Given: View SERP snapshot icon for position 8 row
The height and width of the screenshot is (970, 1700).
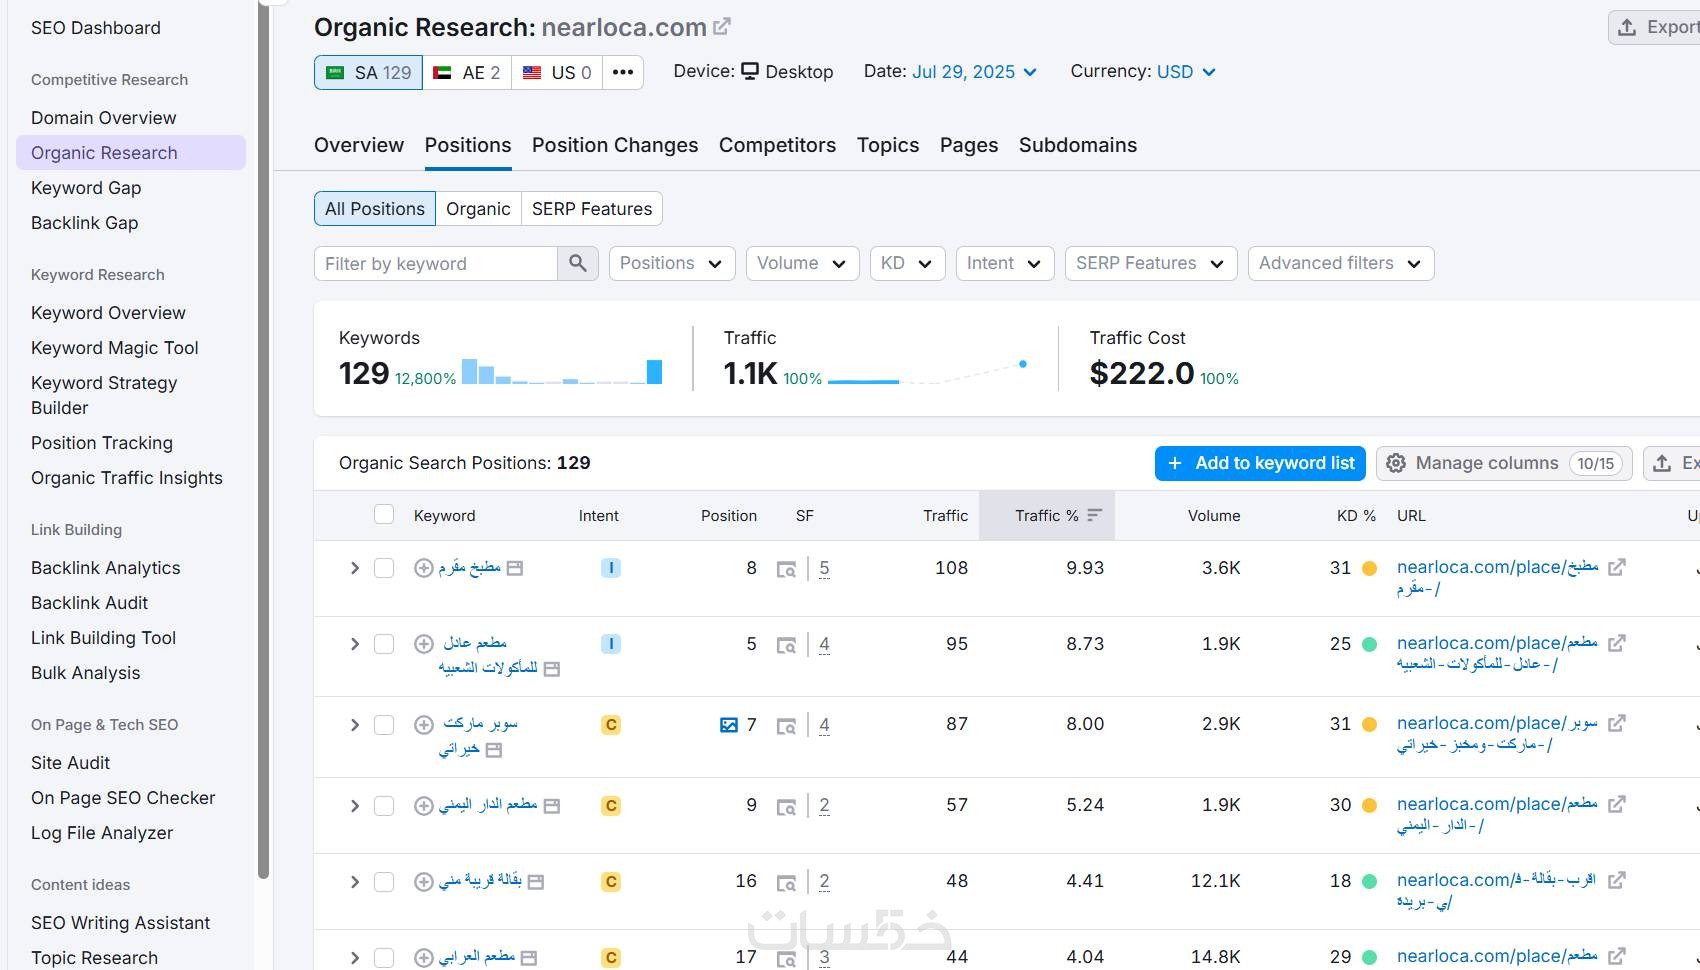Looking at the screenshot, I should [x=787, y=569].
